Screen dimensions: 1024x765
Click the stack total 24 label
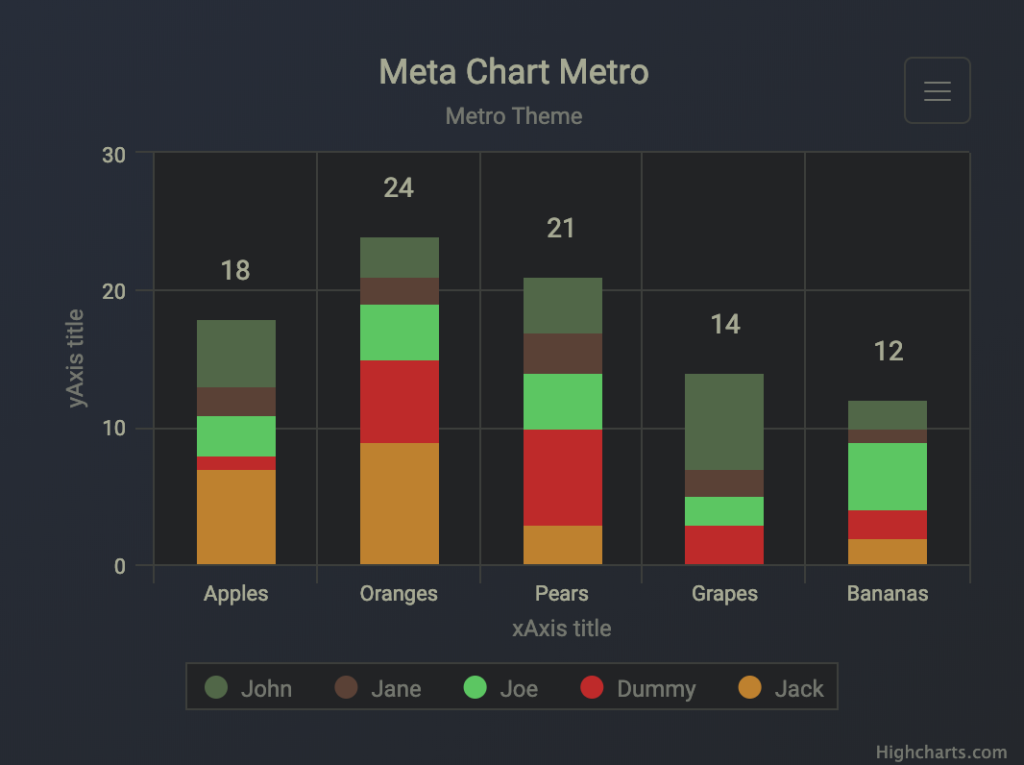click(x=399, y=188)
